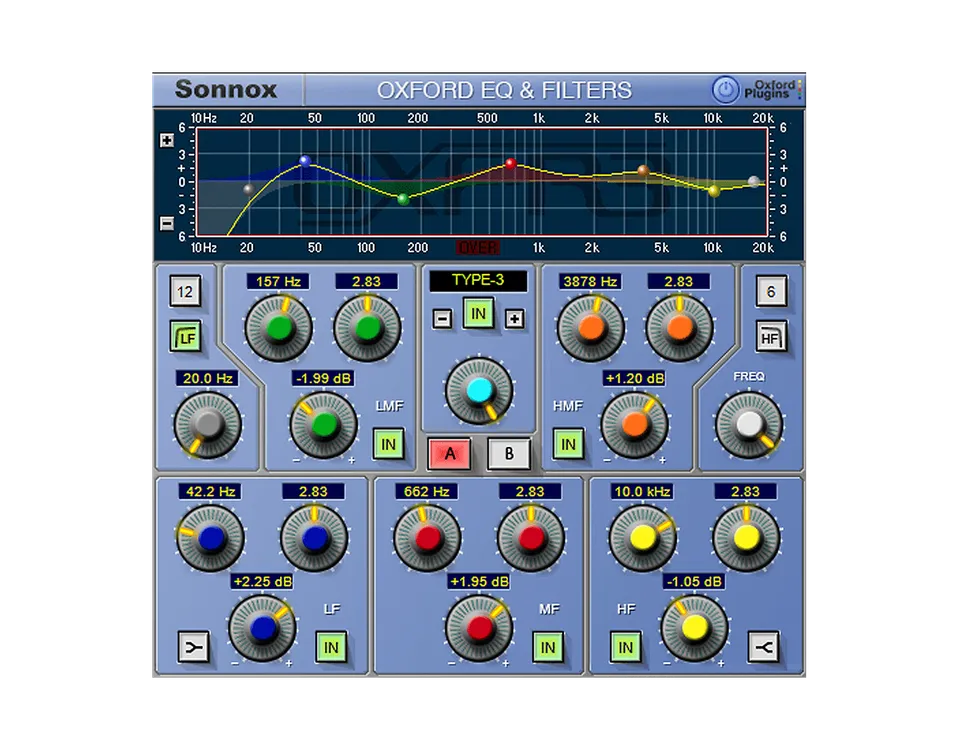Toggle the HF band shelf shape icon

pyautogui.click(x=764, y=648)
